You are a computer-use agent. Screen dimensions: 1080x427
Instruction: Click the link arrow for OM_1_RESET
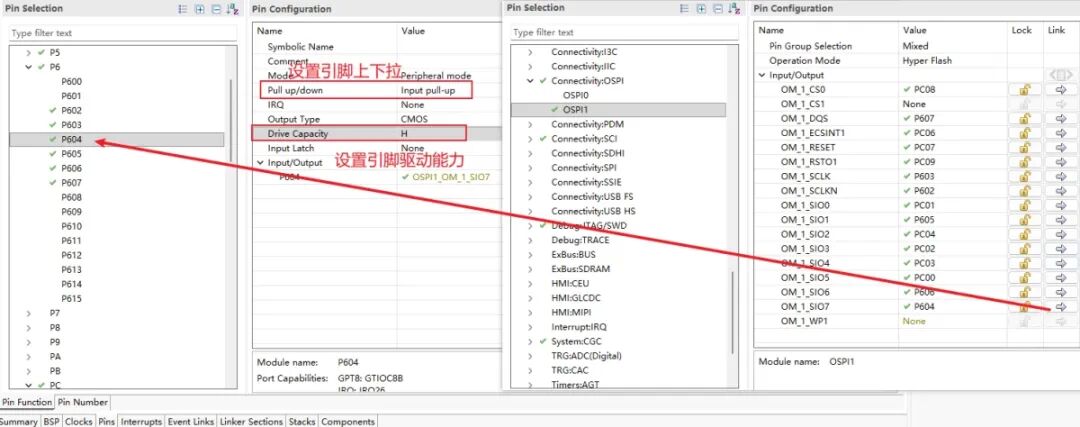pyautogui.click(x=1061, y=147)
